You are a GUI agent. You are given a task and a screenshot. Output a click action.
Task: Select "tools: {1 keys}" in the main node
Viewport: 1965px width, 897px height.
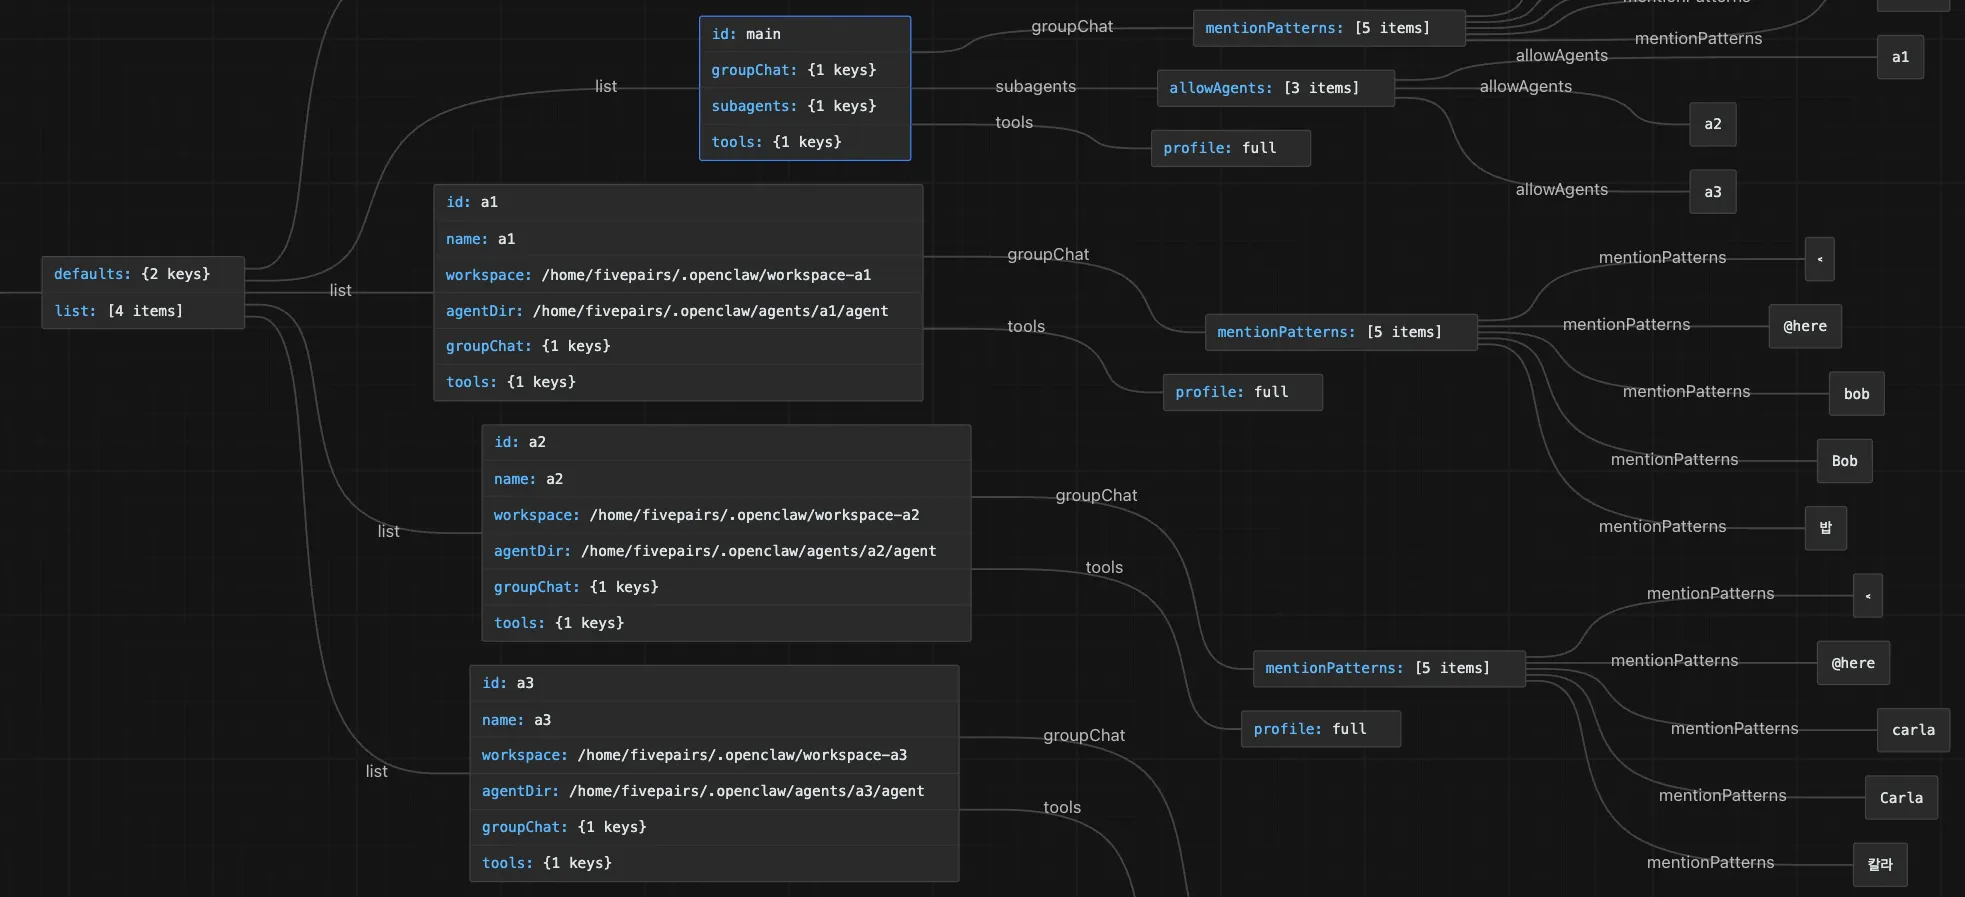804,142
